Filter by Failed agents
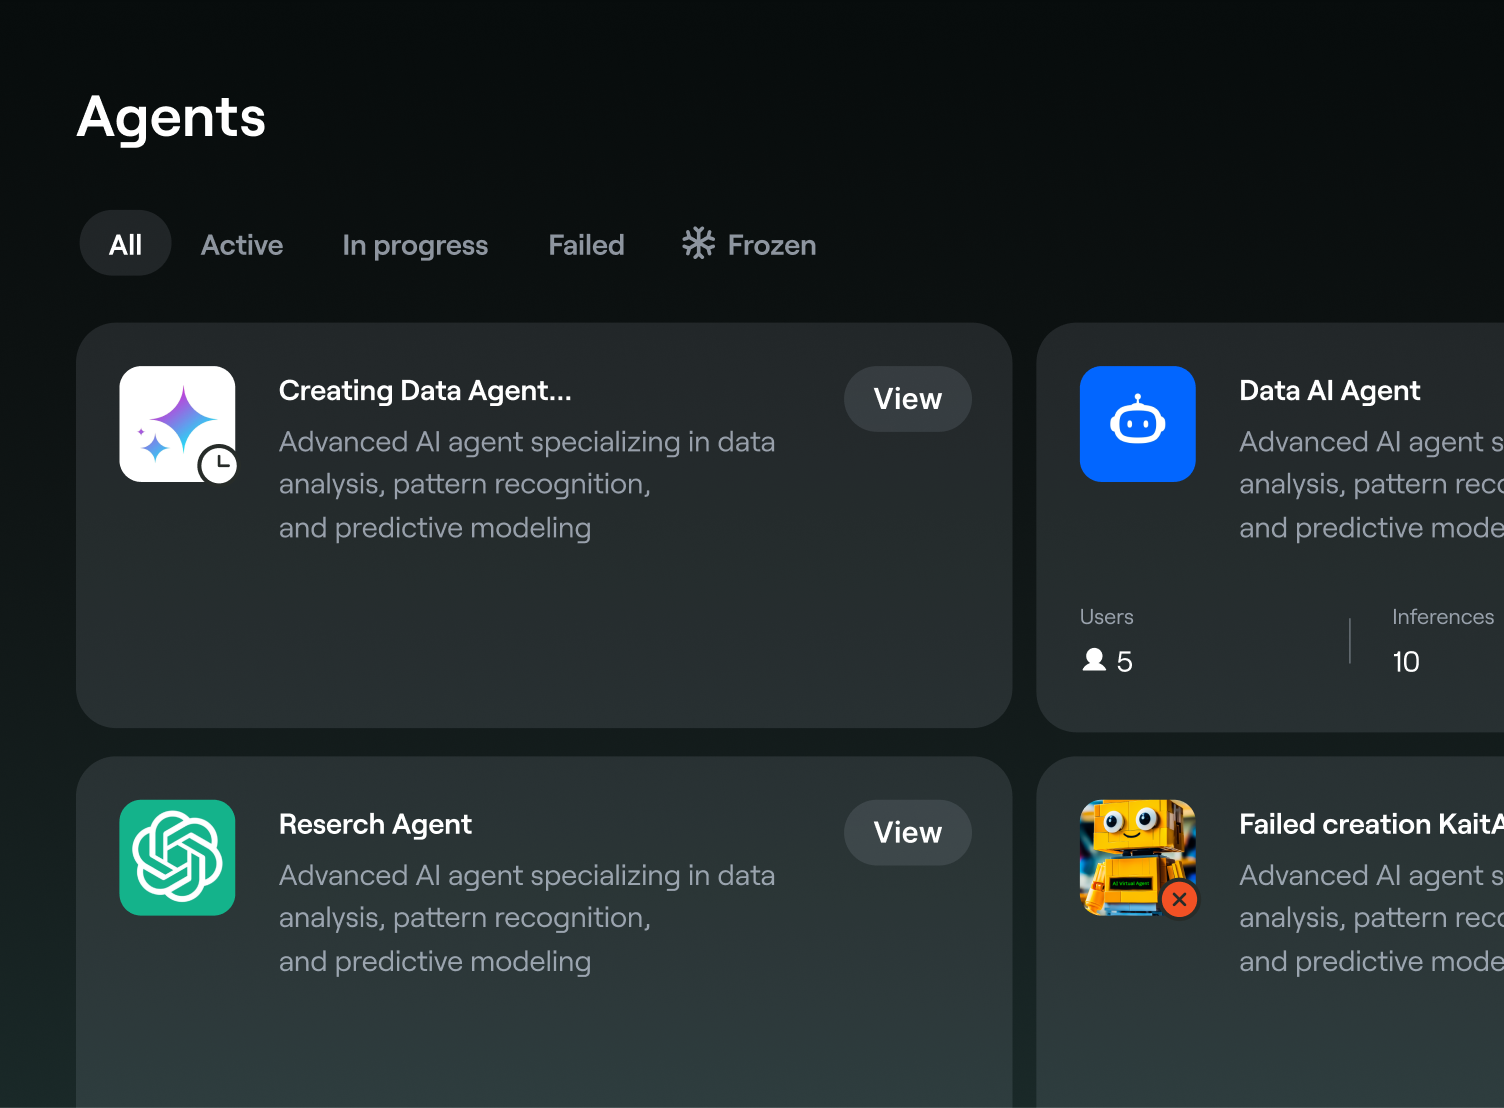Image resolution: width=1504 pixels, height=1108 pixels. (x=586, y=245)
